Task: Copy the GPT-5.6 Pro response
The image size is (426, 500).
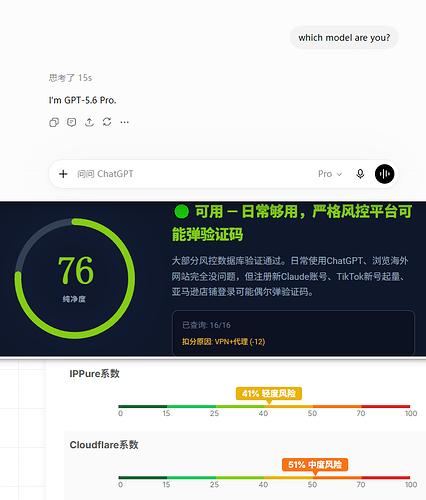Action: 54,122
